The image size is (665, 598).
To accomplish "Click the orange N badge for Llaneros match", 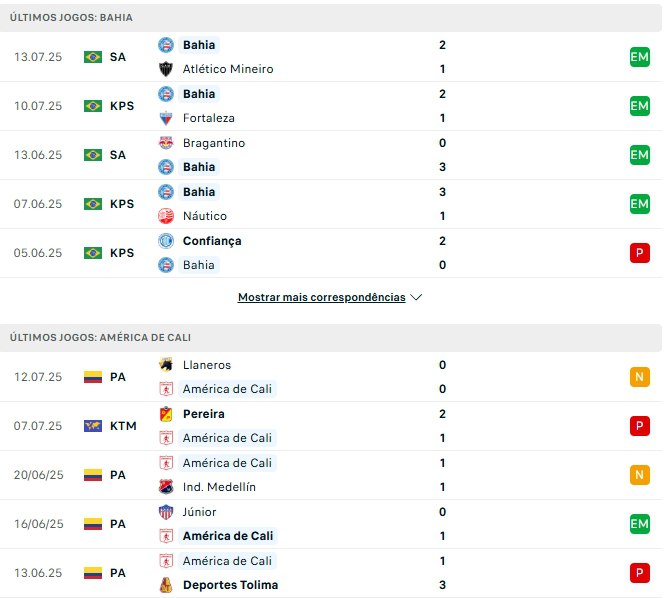I will tap(640, 377).
